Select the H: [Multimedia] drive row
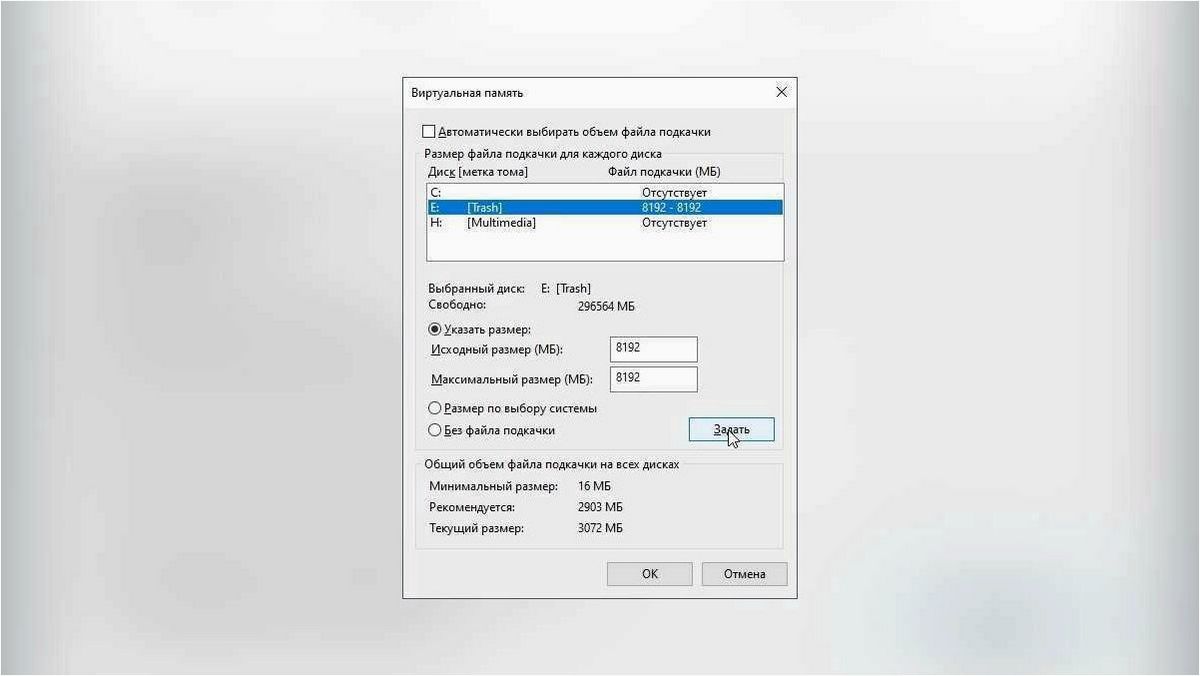The height and width of the screenshot is (676, 1200). (604, 223)
